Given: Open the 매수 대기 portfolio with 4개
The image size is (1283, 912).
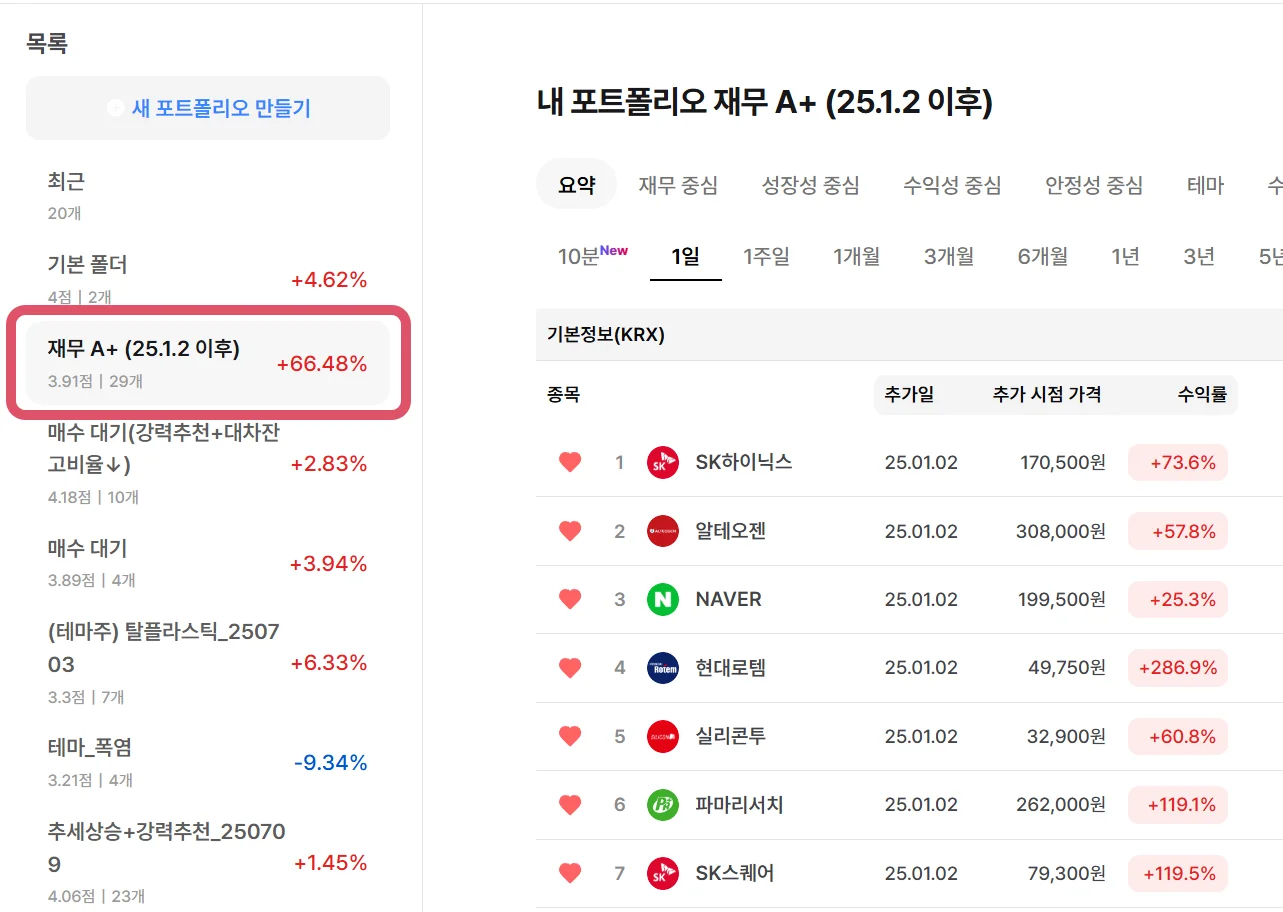Looking at the screenshot, I should tap(208, 562).
